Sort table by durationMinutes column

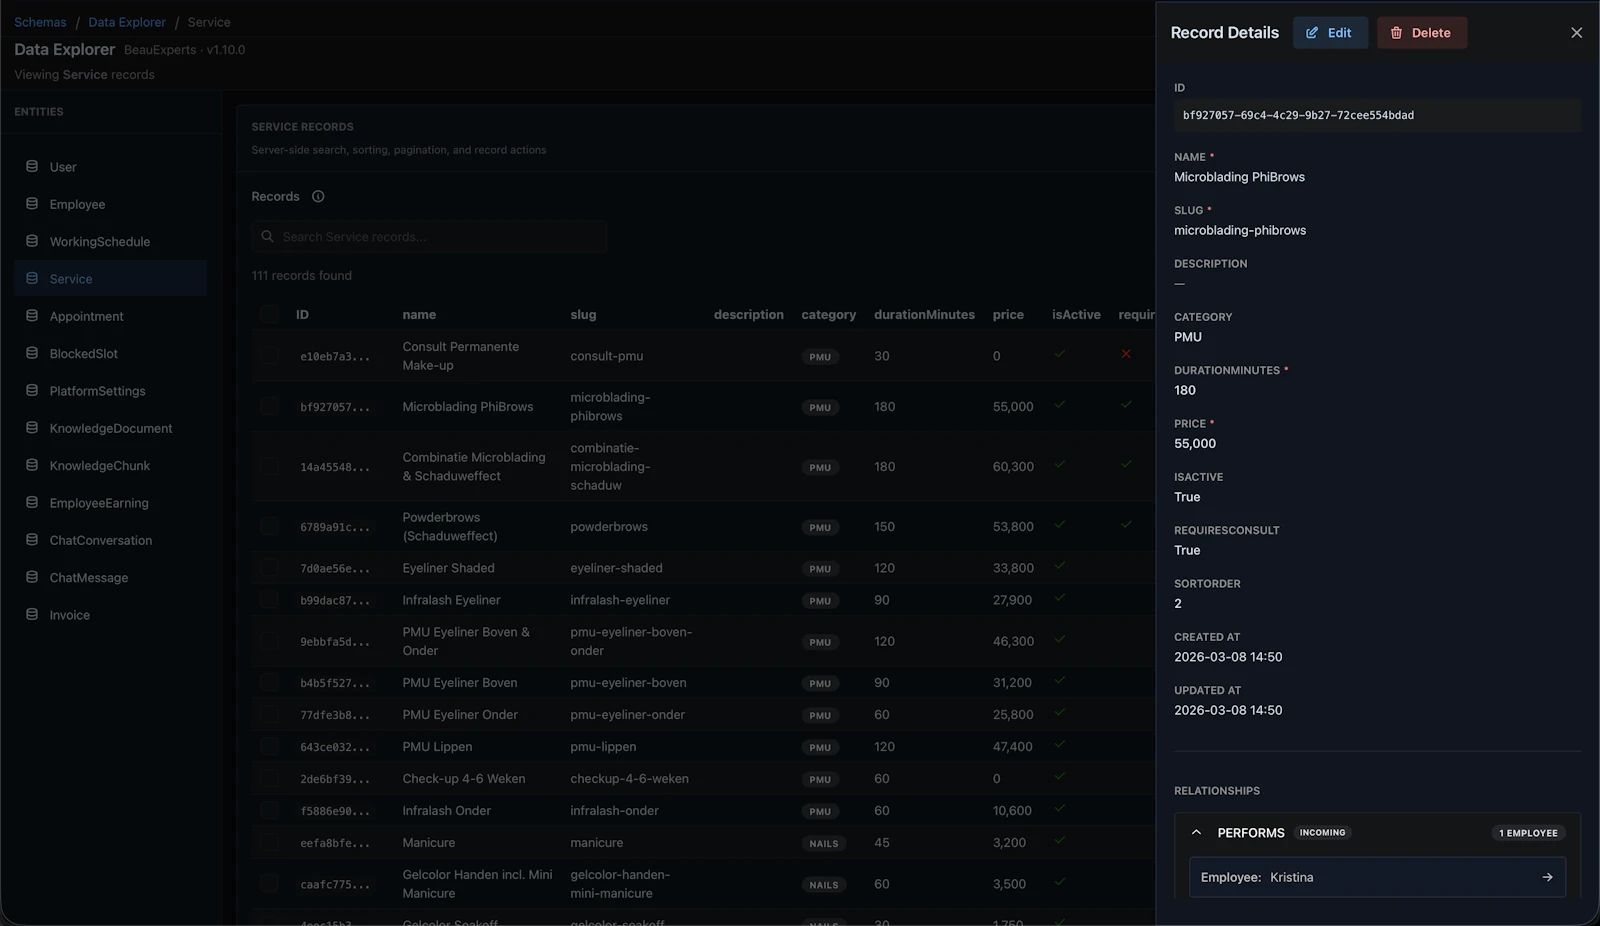[x=924, y=314]
